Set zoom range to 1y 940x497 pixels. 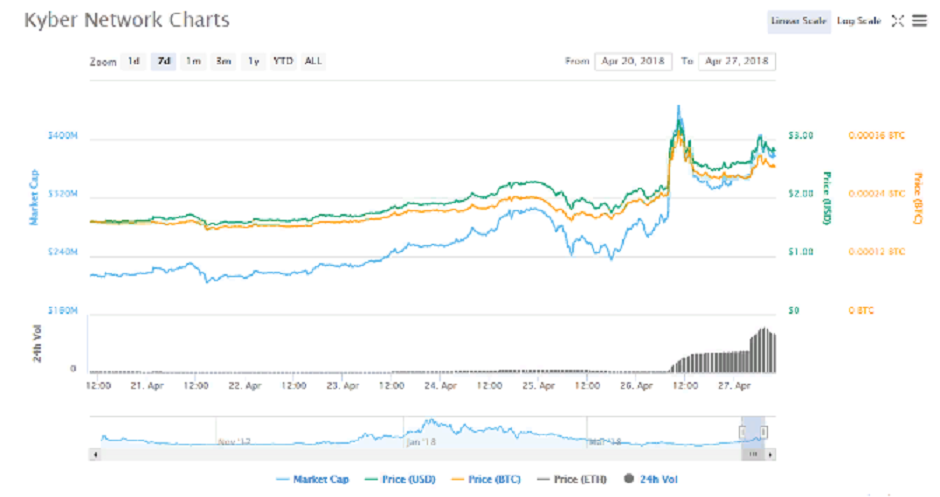254,61
